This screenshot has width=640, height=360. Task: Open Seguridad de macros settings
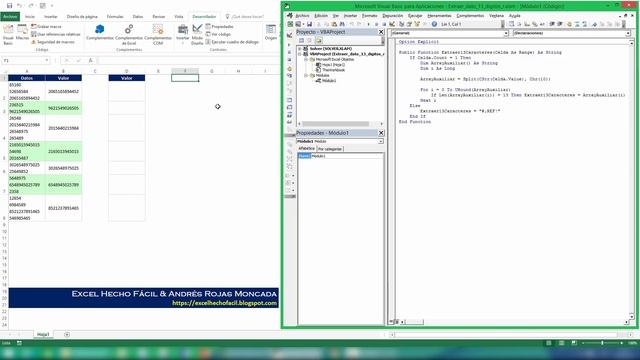pyautogui.click(x=53, y=42)
